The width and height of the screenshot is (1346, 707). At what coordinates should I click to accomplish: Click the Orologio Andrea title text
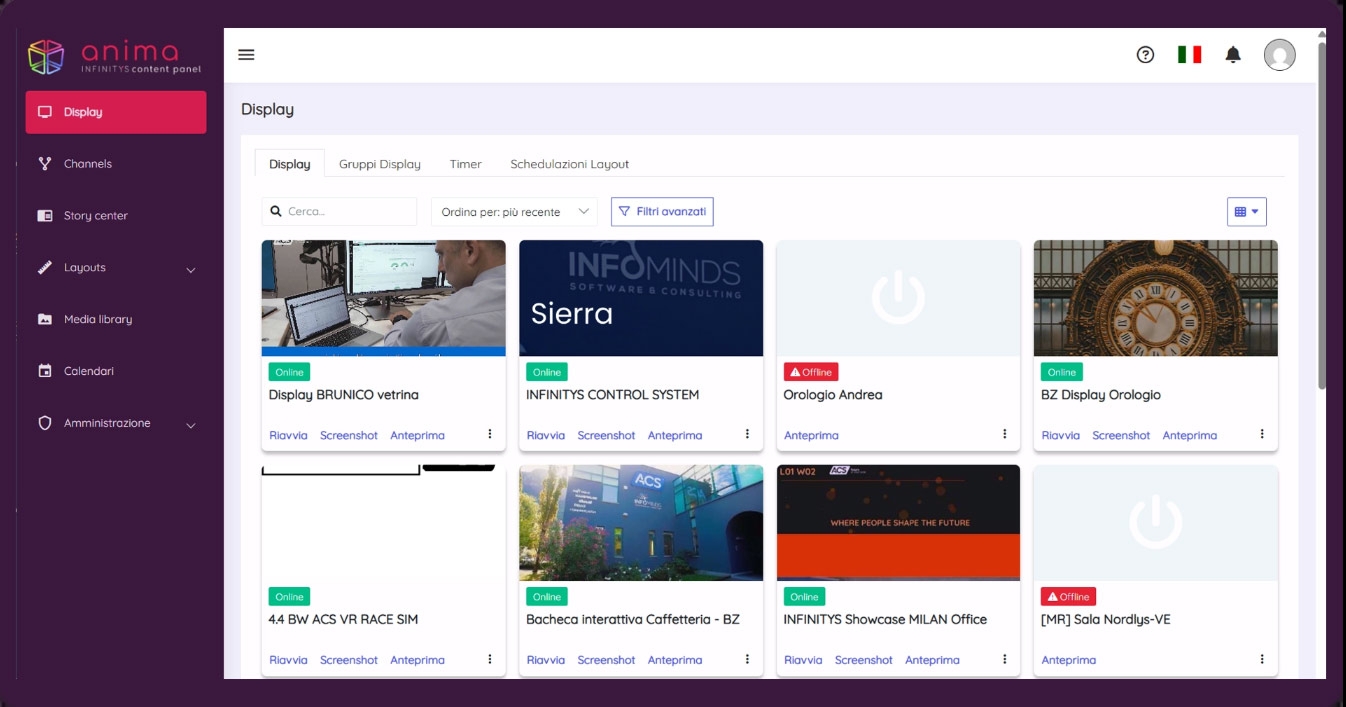click(x=833, y=395)
